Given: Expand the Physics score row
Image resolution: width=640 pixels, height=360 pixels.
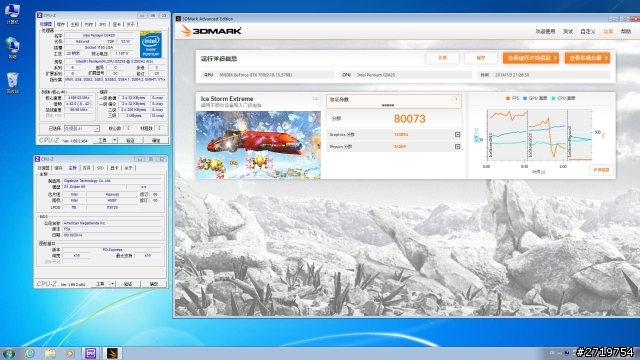Looking at the screenshot, I should coord(457,147).
